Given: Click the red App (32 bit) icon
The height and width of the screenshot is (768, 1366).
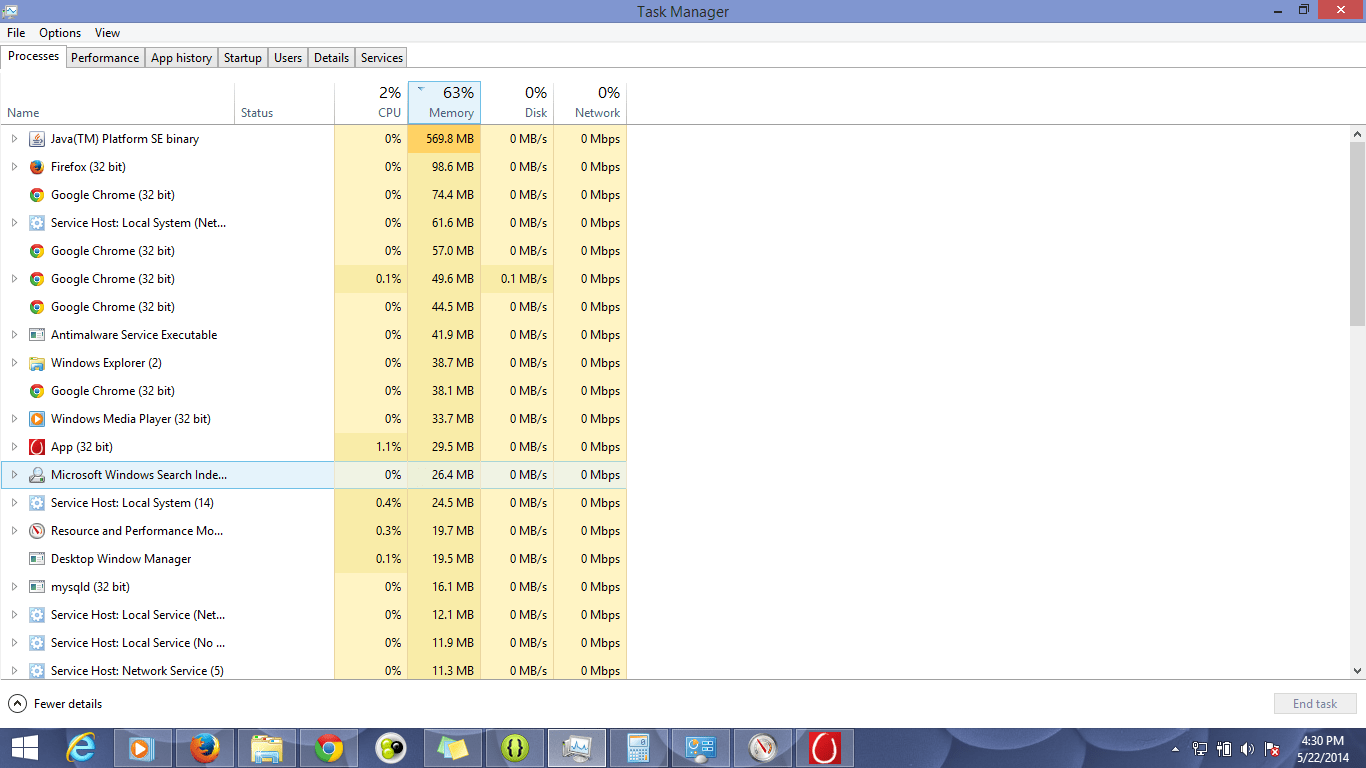Looking at the screenshot, I should (x=37, y=447).
